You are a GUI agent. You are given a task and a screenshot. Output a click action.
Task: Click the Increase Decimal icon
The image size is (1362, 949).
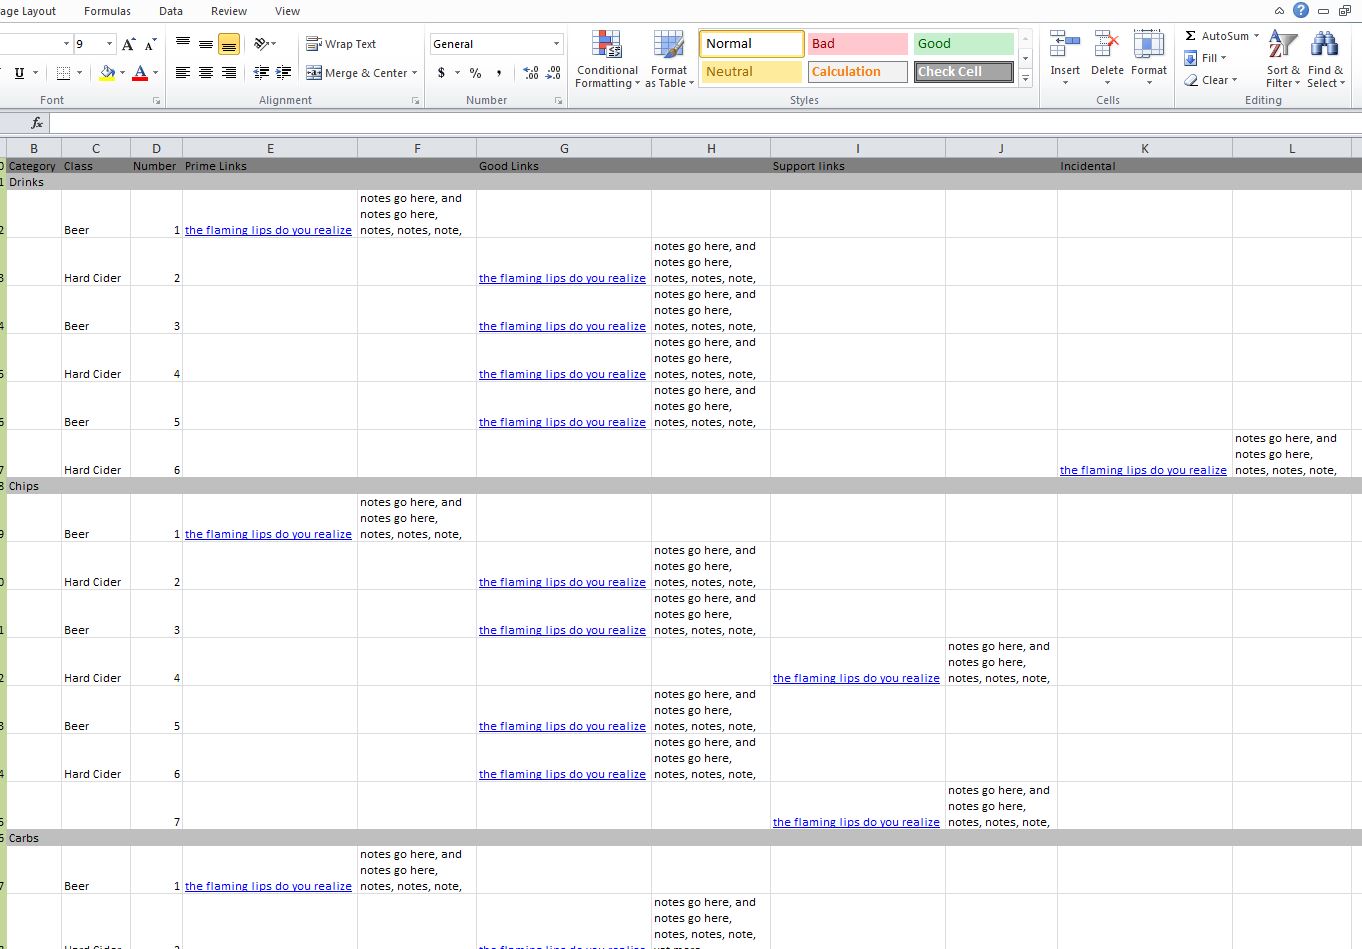(x=530, y=73)
